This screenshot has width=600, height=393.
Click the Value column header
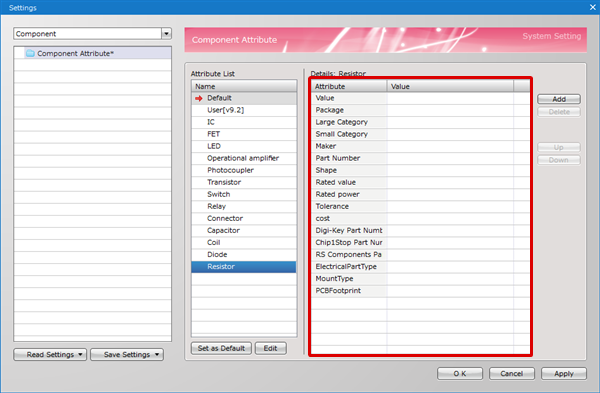coord(450,86)
